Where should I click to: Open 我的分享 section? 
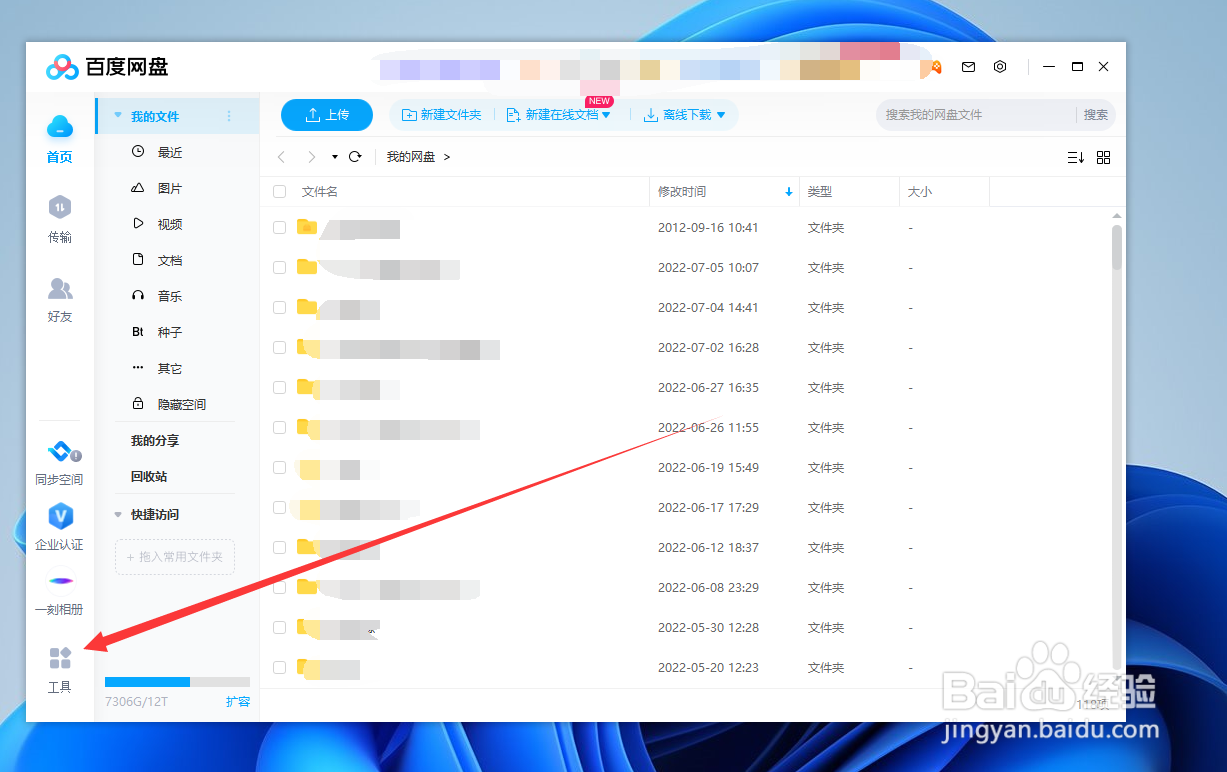[155, 440]
